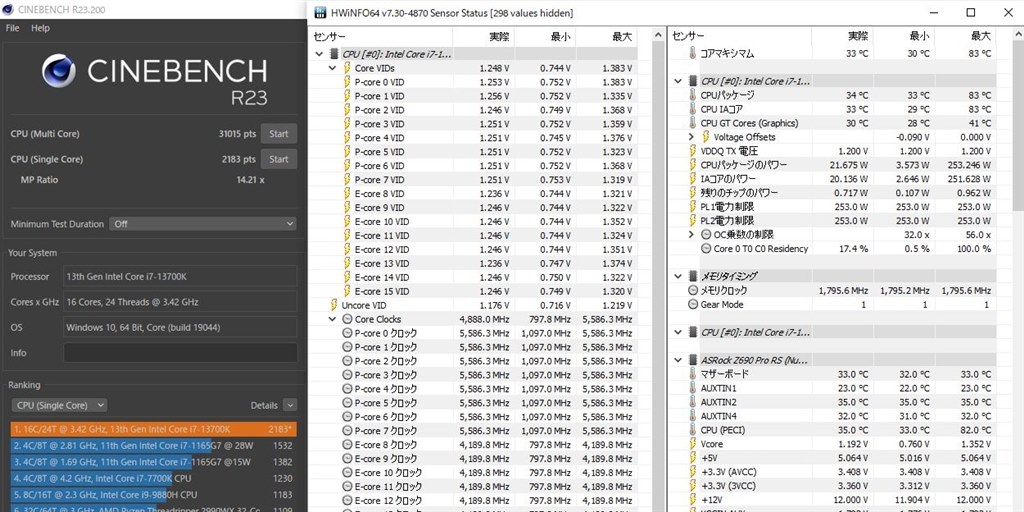Viewport: 1024px width, 512px height.
Task: Click the P-core 3 VID lightning icon
Action: pos(347,124)
